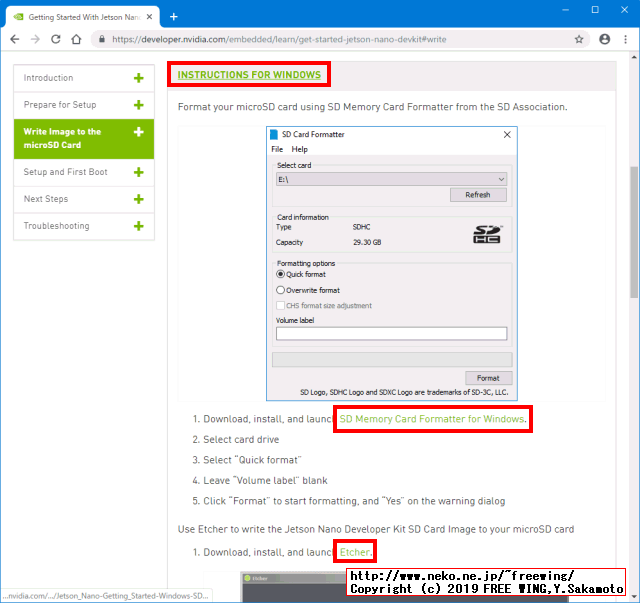The image size is (640, 603).
Task: Click the Volume label text field
Action: (x=391, y=334)
